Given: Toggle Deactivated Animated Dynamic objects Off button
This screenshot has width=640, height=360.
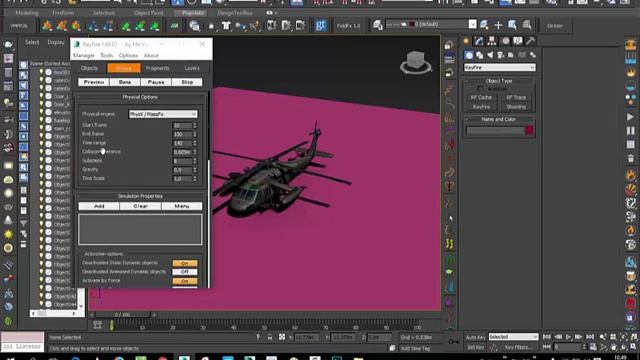Looking at the screenshot, I should point(184,272).
